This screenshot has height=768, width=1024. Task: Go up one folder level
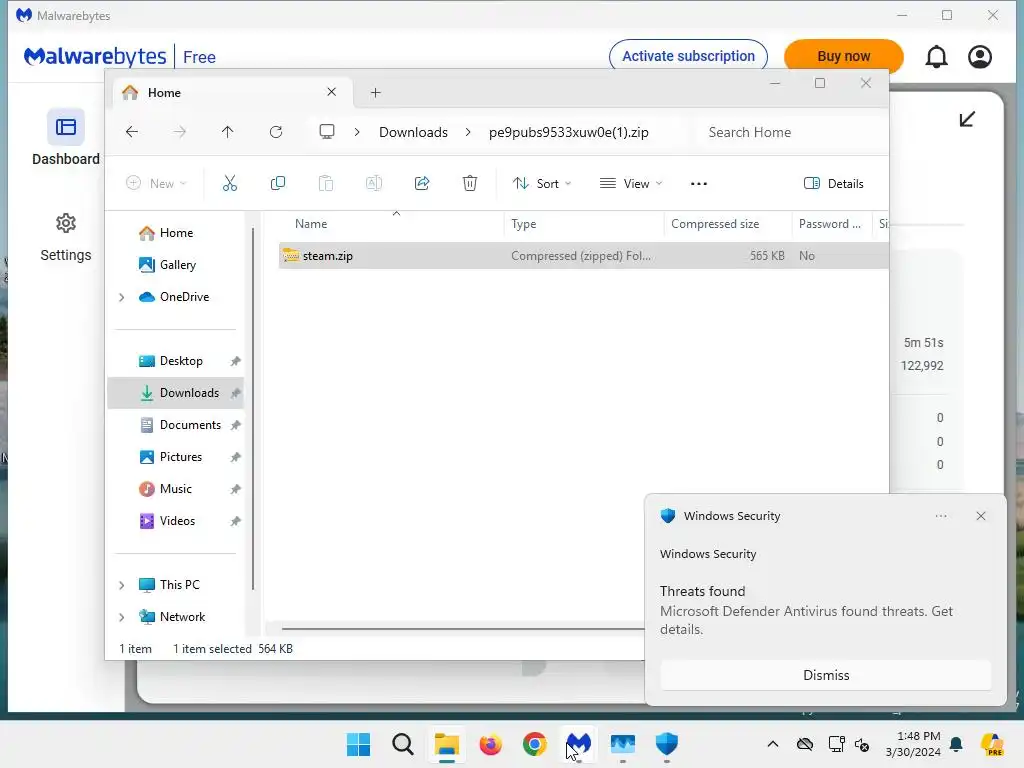(x=227, y=132)
